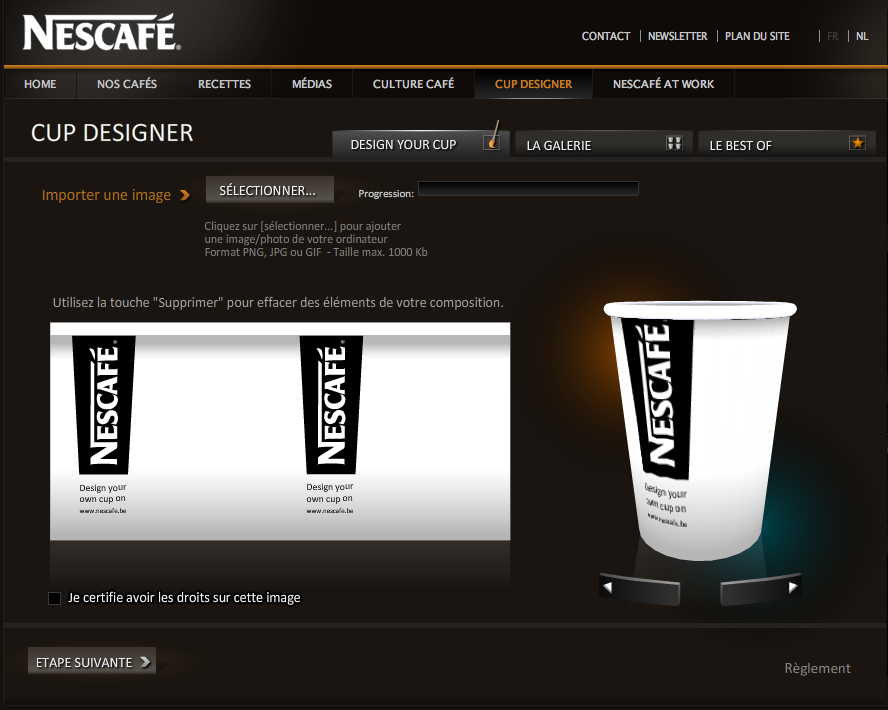Viewport: 888px width, 710px height.
Task: Click the 'Progression:' label
Action: point(386,194)
